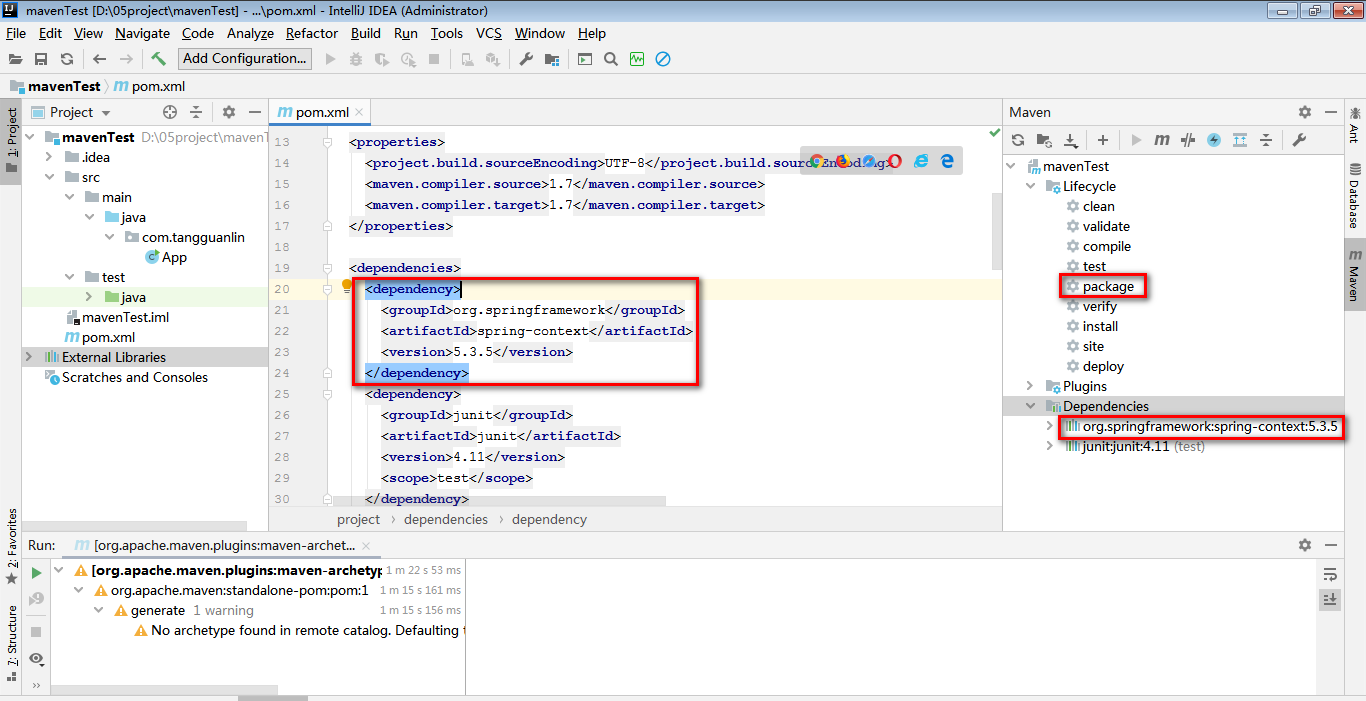
Task: Toggle the 1: Project tool window stripe
Action: pos(11,140)
